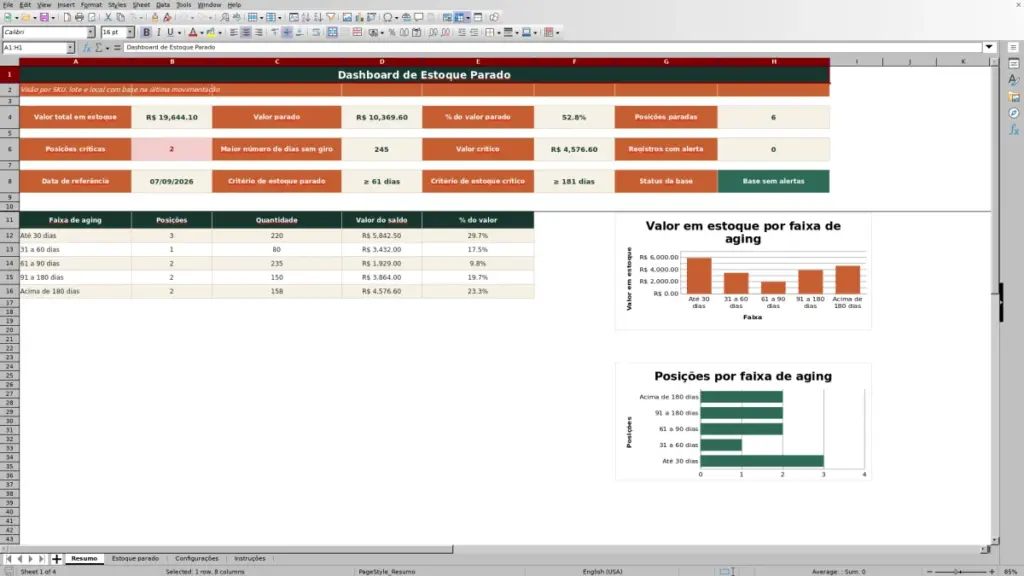Screen dimensions: 1024x576
Task: Click the font color red A swatch
Action: coord(193,32)
